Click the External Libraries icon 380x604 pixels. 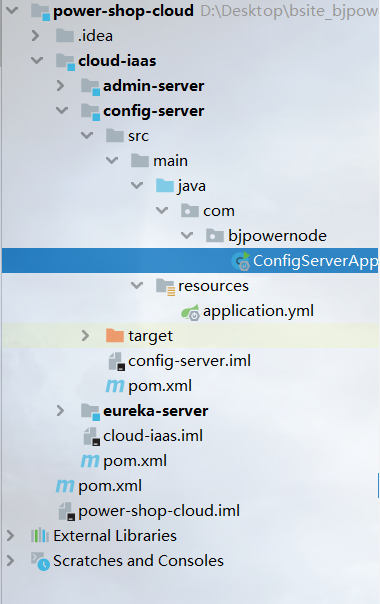pos(40,536)
